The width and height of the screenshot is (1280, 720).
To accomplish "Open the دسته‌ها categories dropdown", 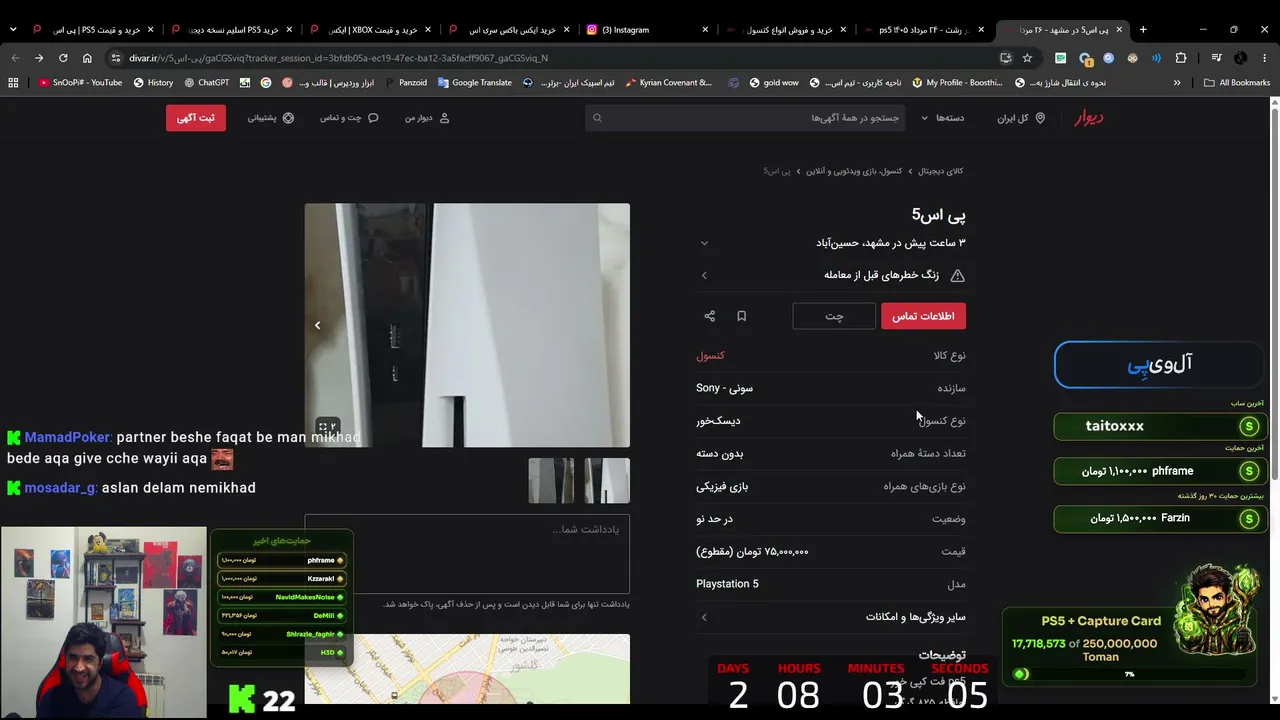I will pos(942,118).
